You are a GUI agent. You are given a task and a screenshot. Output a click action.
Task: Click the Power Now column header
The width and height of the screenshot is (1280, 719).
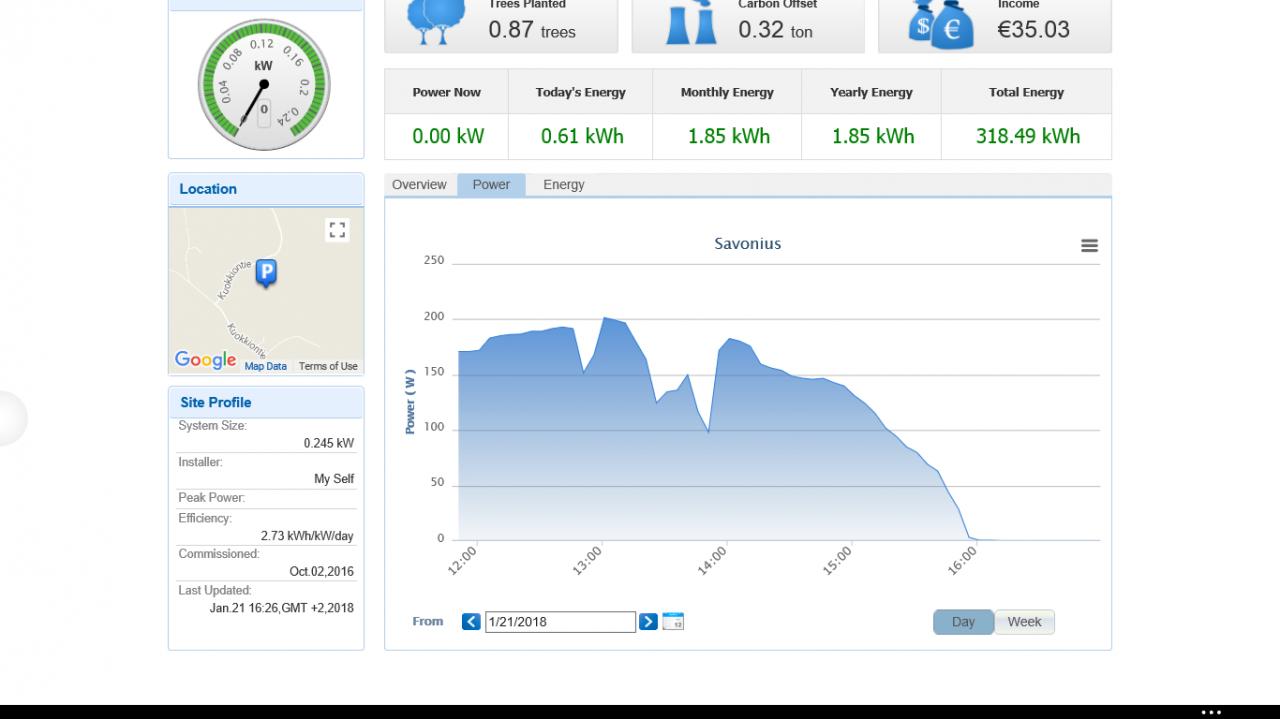[447, 92]
